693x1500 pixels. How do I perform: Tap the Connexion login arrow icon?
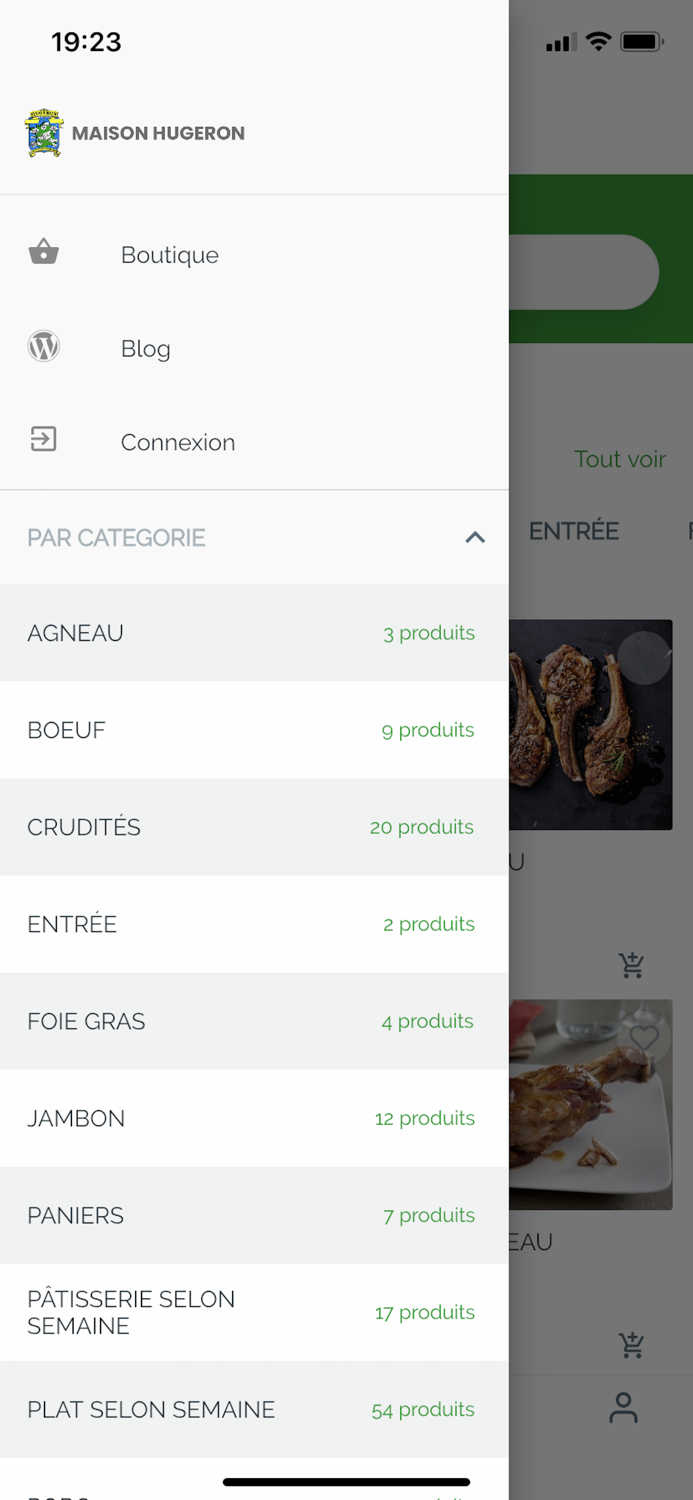44,440
